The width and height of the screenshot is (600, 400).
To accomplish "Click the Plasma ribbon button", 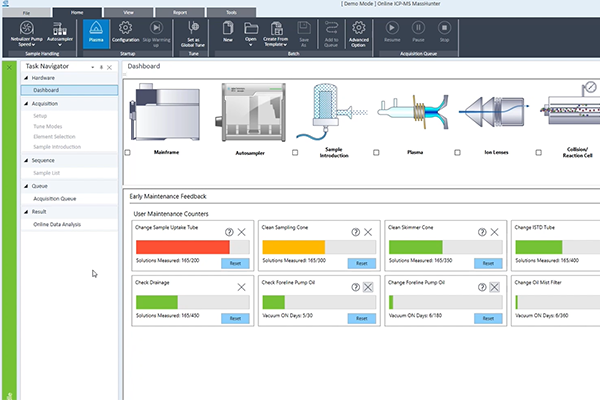I will tap(96, 34).
